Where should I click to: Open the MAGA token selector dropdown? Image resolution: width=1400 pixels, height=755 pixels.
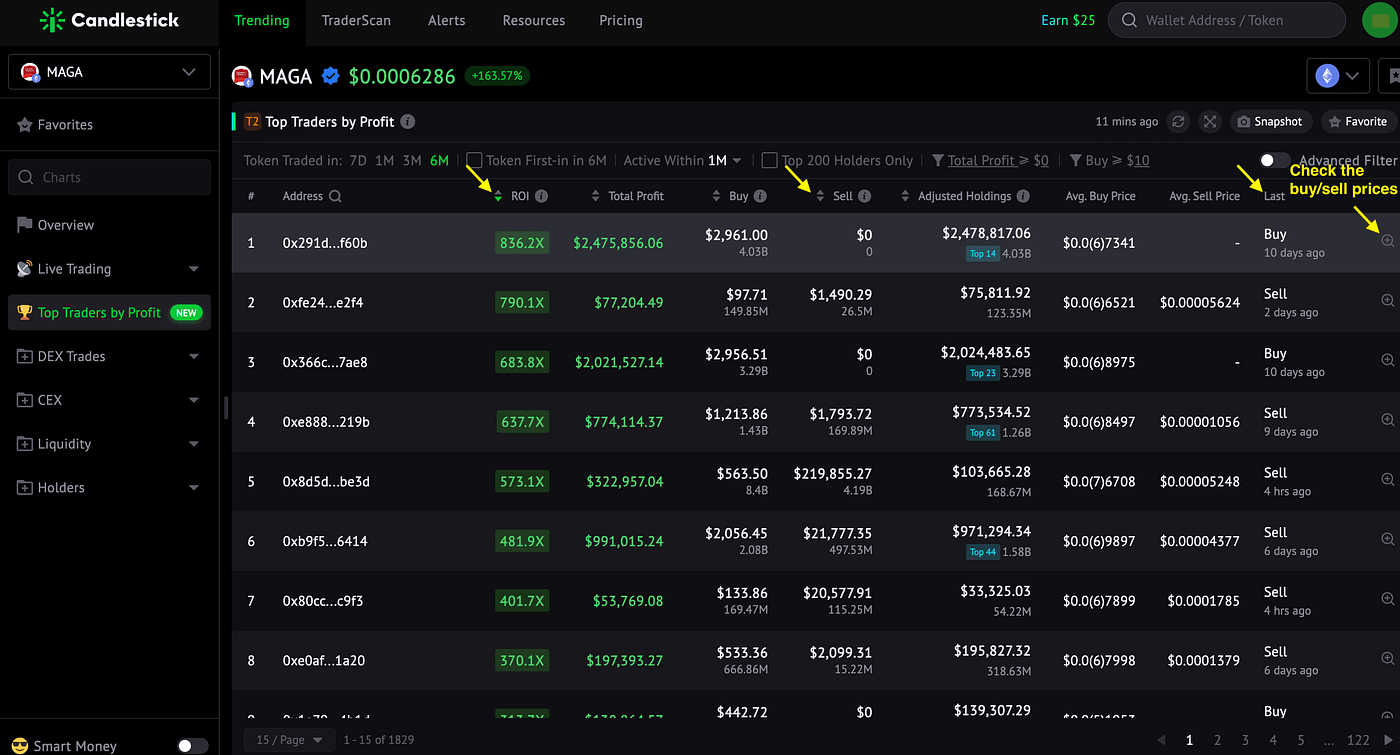[x=109, y=72]
